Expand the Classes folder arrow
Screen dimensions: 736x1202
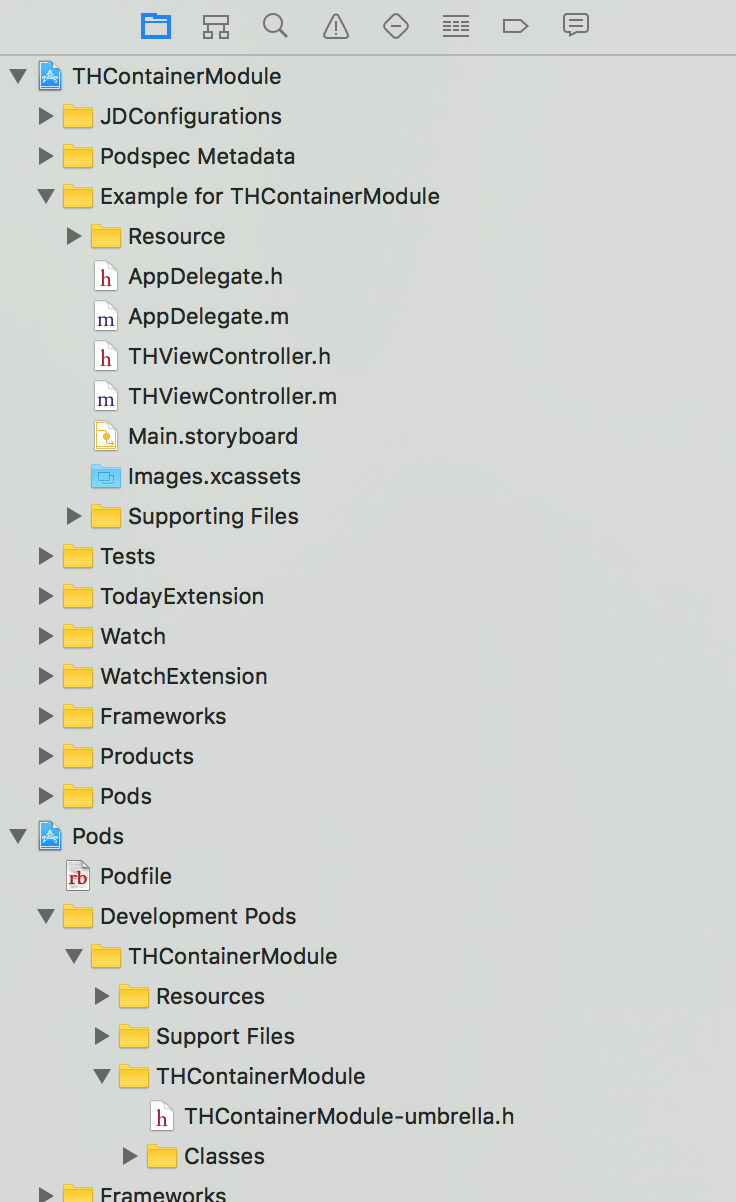129,1156
